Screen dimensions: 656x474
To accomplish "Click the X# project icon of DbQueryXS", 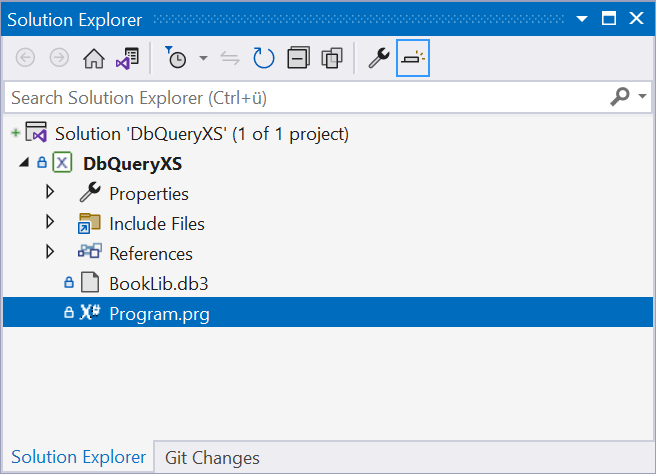I will click(62, 163).
